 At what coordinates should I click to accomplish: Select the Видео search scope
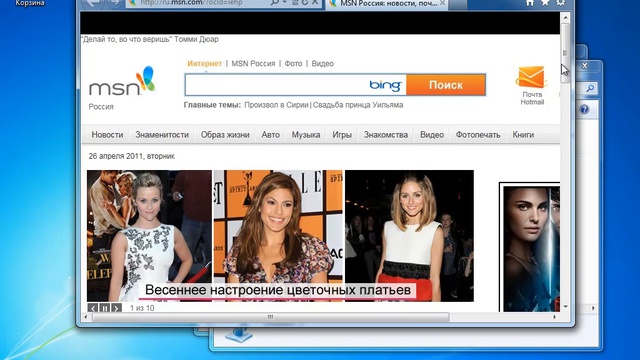click(x=322, y=64)
